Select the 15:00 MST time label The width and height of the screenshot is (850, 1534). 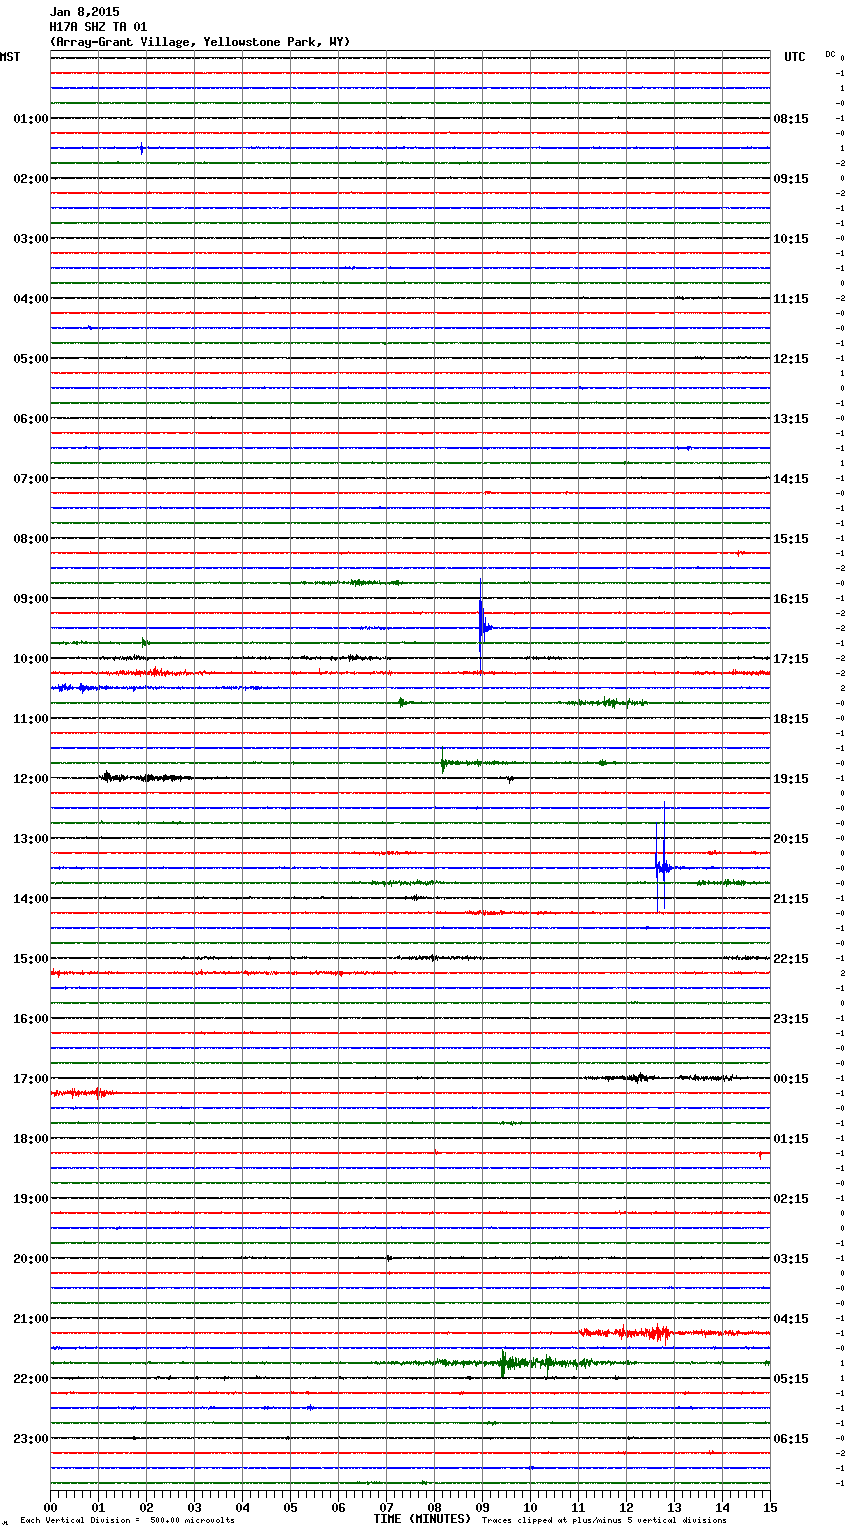click(30, 959)
